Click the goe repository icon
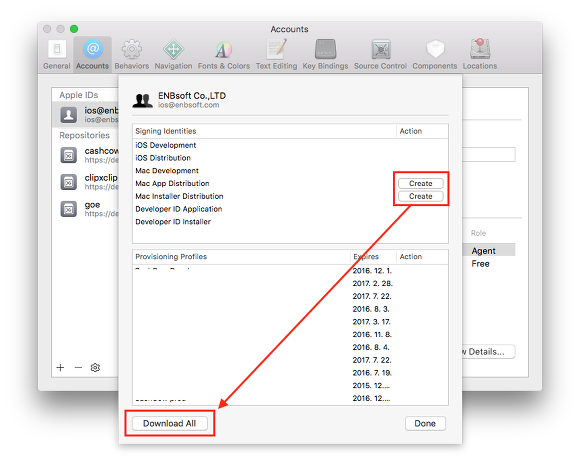This screenshot has width=580, height=458. coord(69,209)
